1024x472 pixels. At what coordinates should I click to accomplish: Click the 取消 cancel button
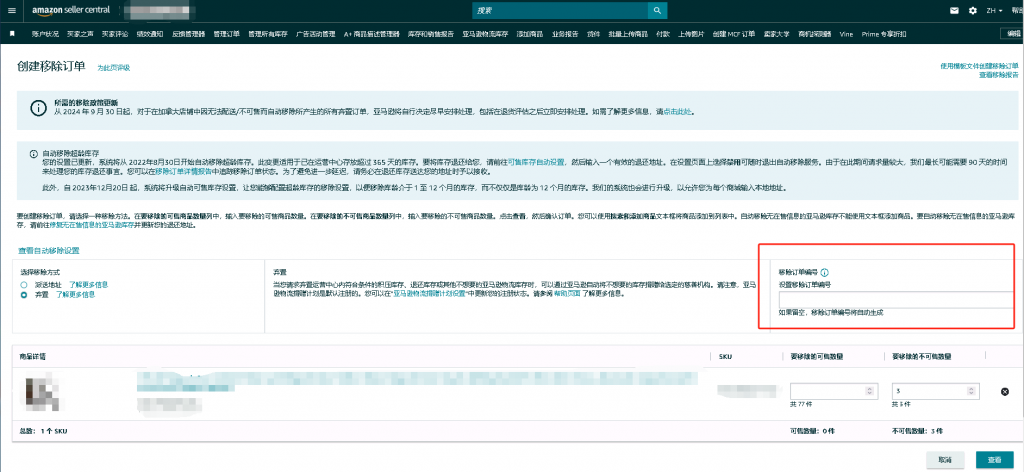click(945, 460)
